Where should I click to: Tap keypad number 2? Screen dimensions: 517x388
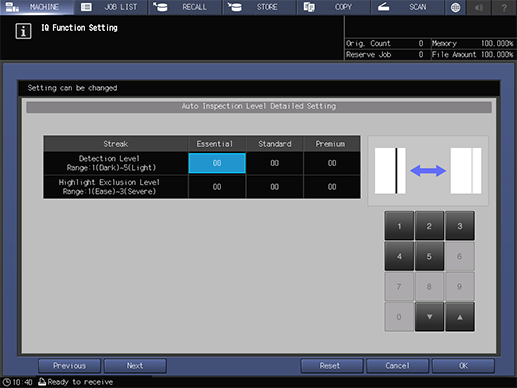(429, 226)
